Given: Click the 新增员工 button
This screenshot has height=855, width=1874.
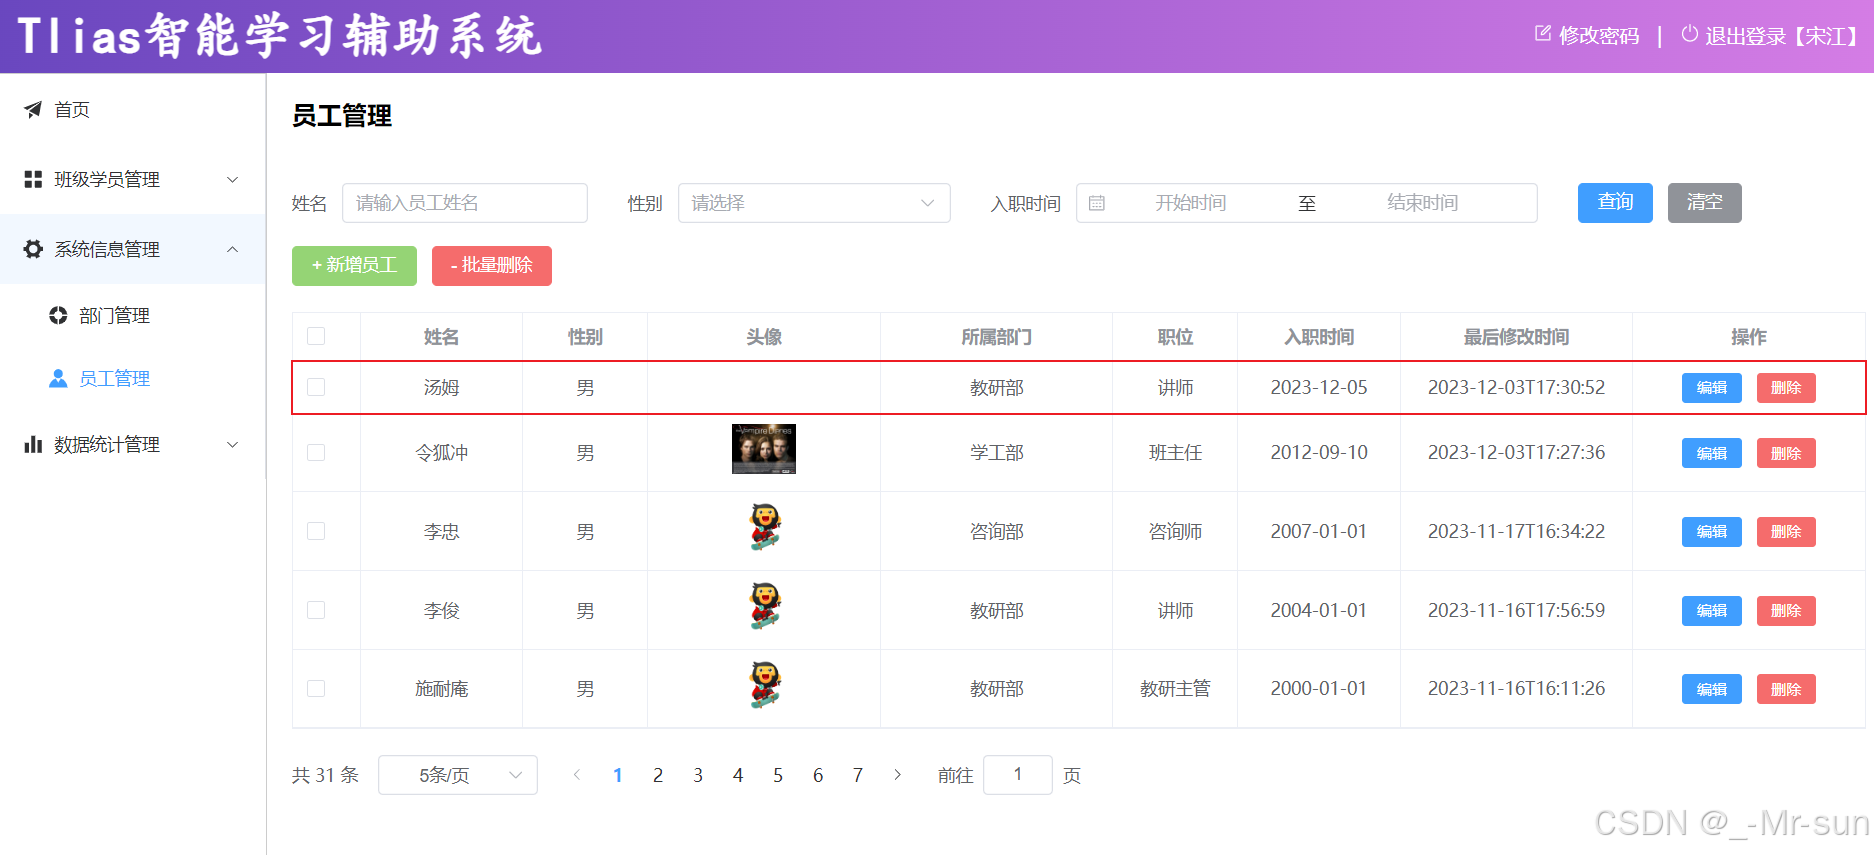Looking at the screenshot, I should 354,266.
